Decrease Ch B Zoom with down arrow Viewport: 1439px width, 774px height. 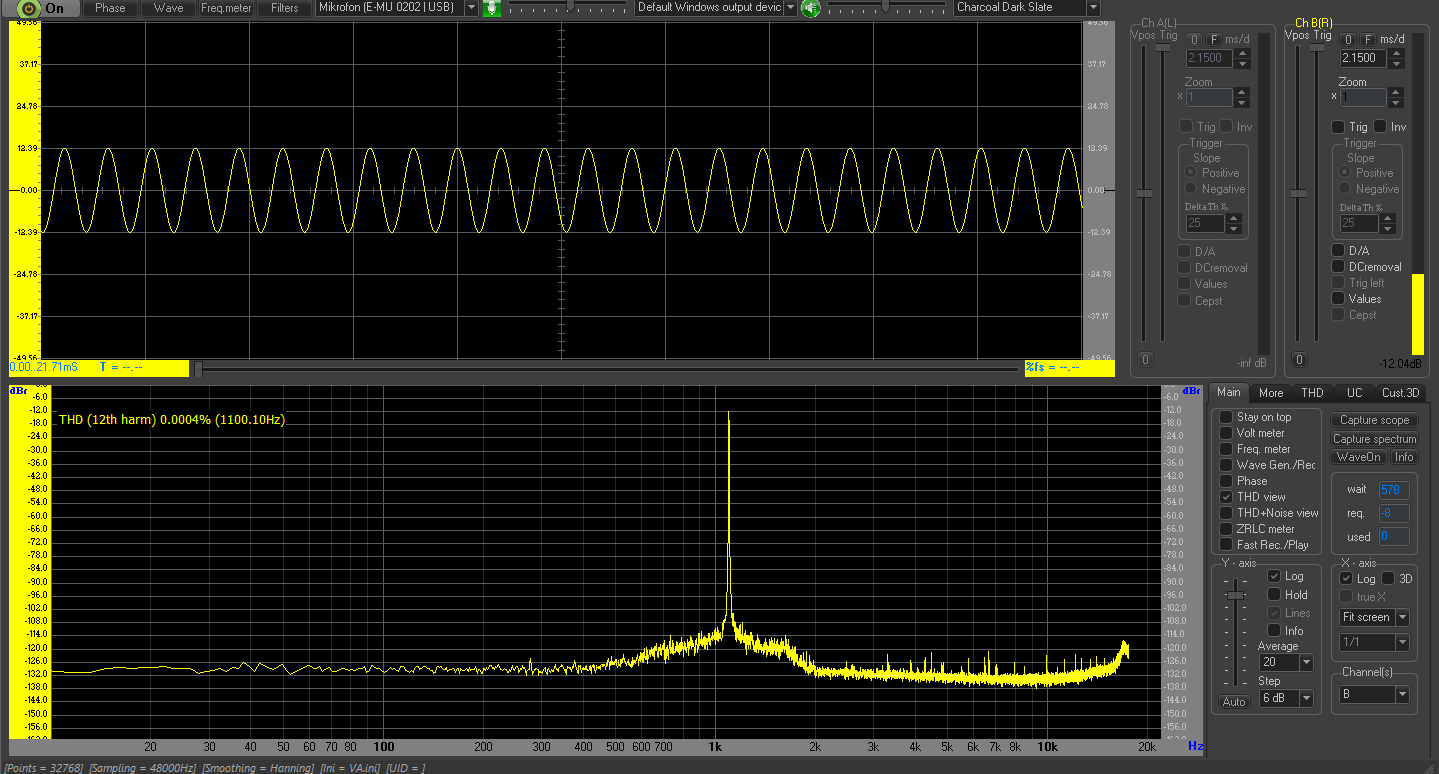1395,103
